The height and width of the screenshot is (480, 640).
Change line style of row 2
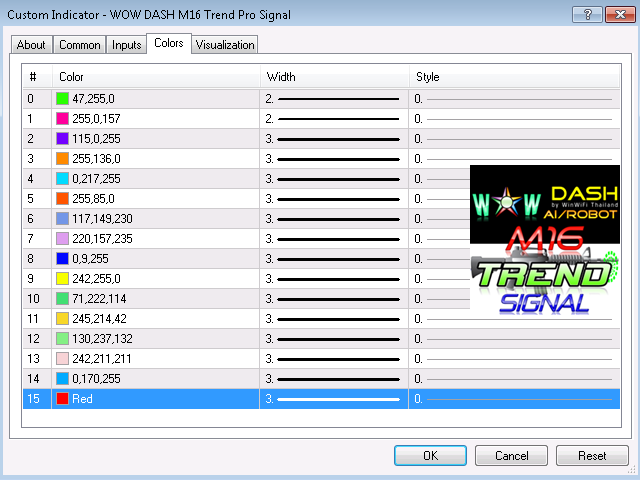pyautogui.click(x=514, y=139)
